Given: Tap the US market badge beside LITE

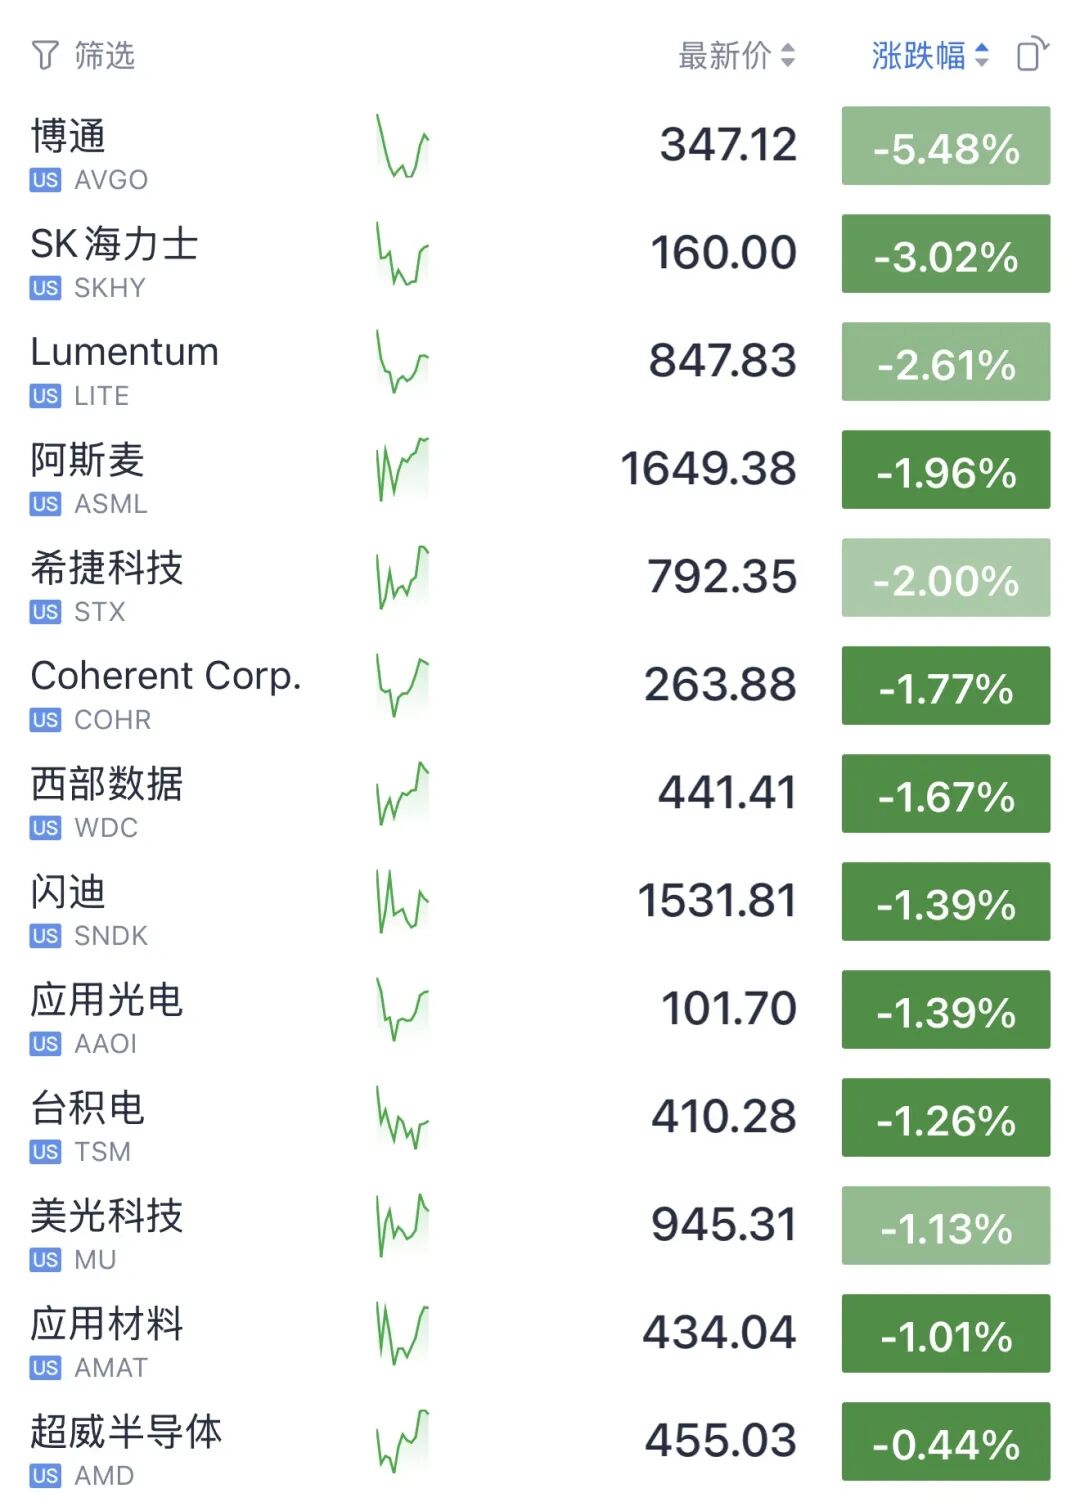Looking at the screenshot, I should coord(45,396).
